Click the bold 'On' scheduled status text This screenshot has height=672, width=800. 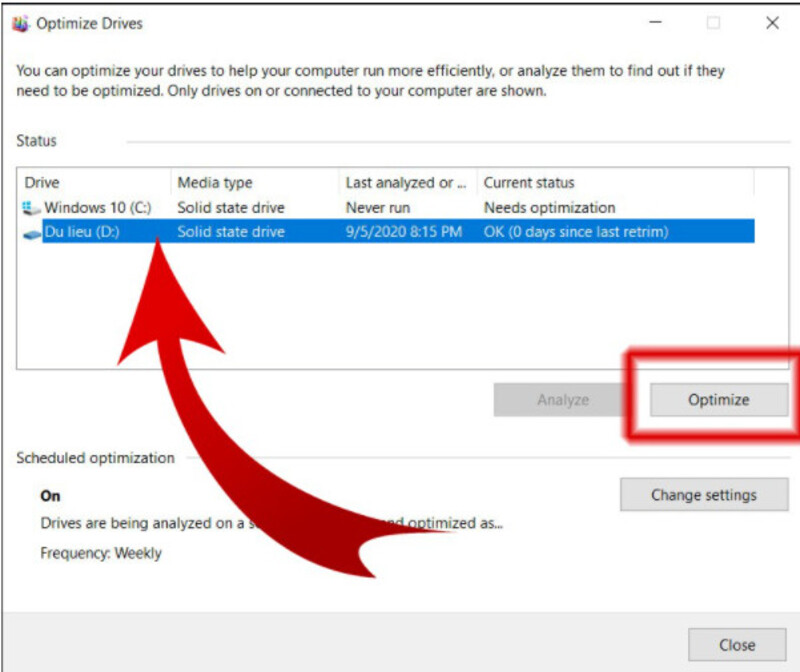[51, 496]
